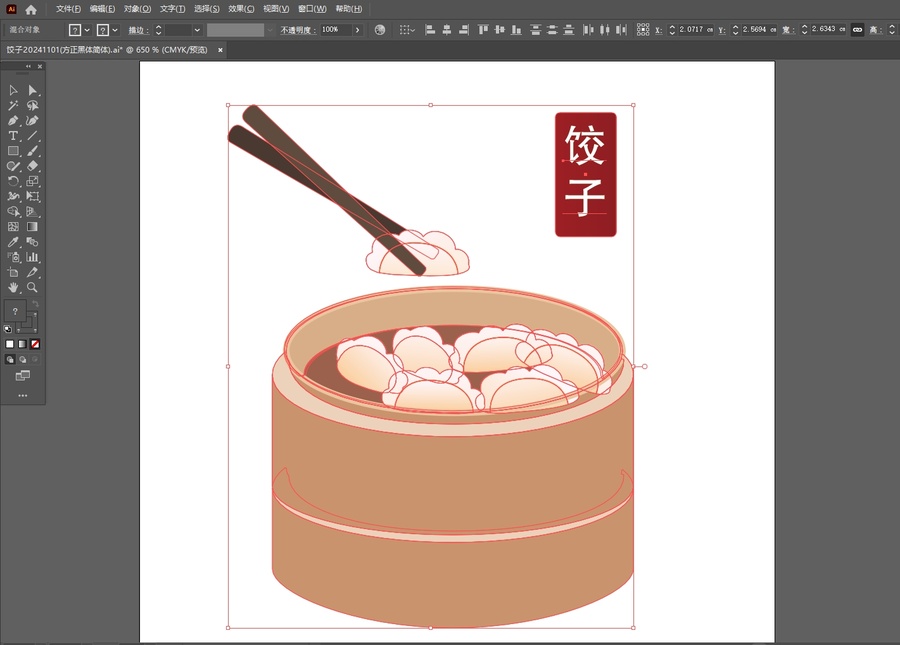Select the Column Graph tool
Screen dimensions: 900x645
point(32,257)
